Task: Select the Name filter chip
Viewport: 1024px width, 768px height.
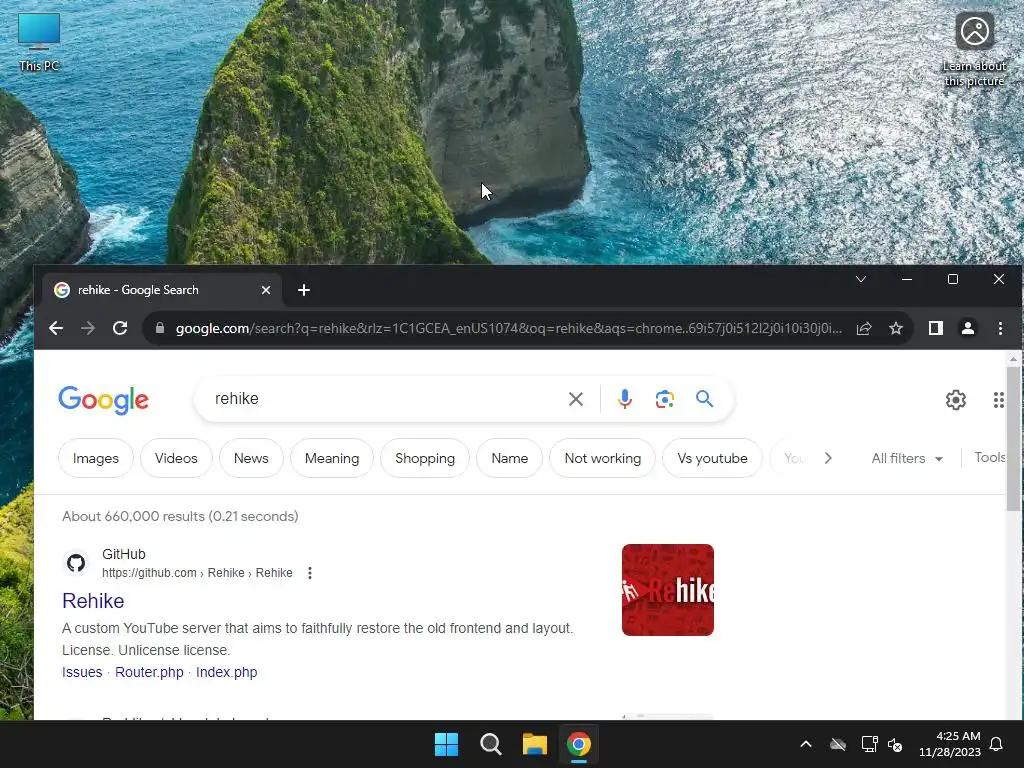Action: click(509, 458)
